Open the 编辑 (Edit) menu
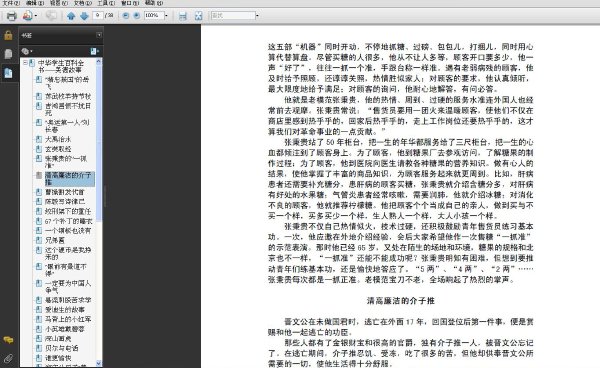The height and width of the screenshot is (368, 600). coord(35,3)
